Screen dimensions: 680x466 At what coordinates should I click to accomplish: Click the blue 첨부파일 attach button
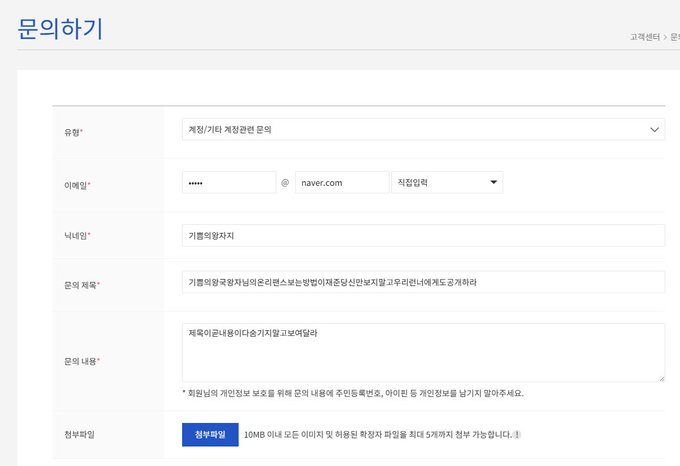[210, 434]
